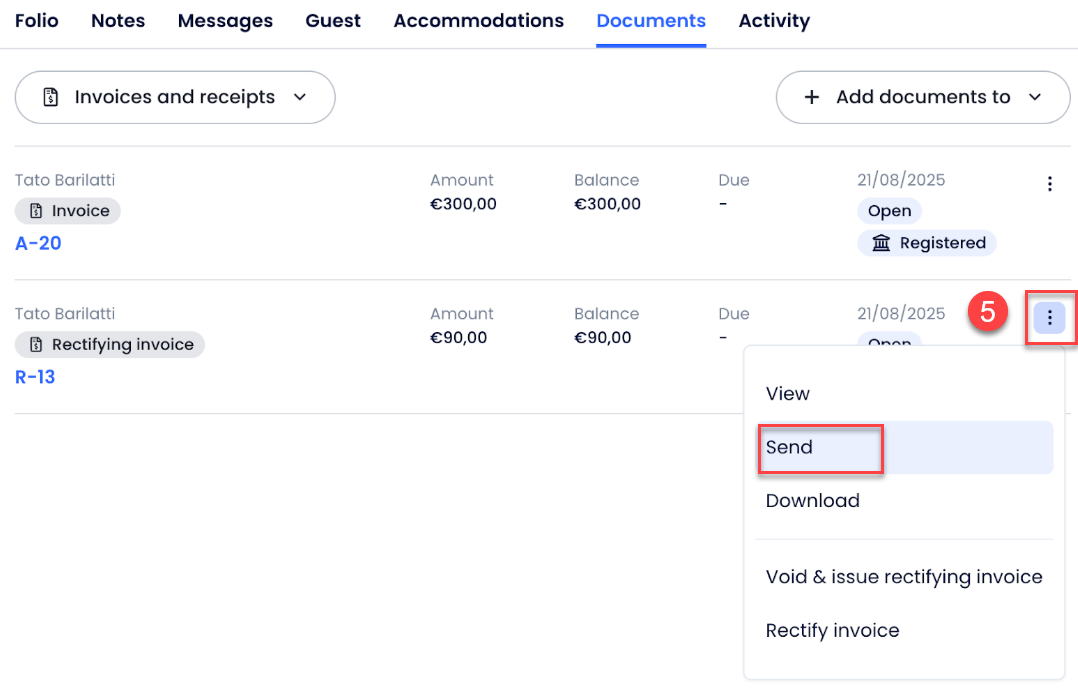
Task: Click the Rectifying invoice badge icon
Action: coord(36,345)
